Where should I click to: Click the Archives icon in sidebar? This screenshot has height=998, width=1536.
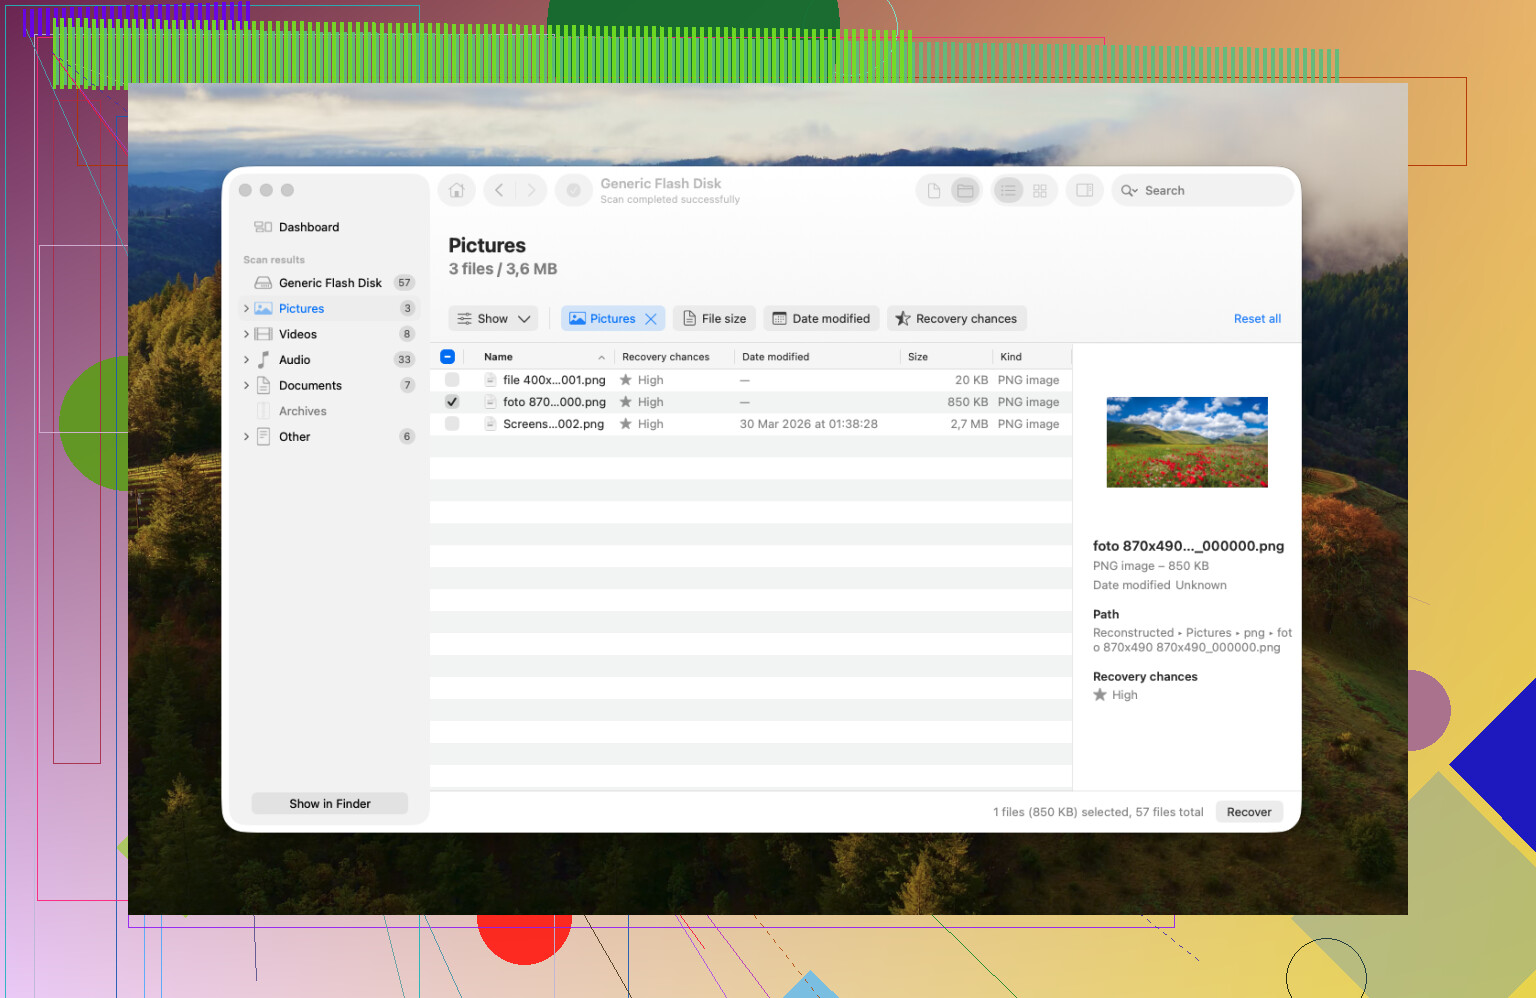coord(263,411)
